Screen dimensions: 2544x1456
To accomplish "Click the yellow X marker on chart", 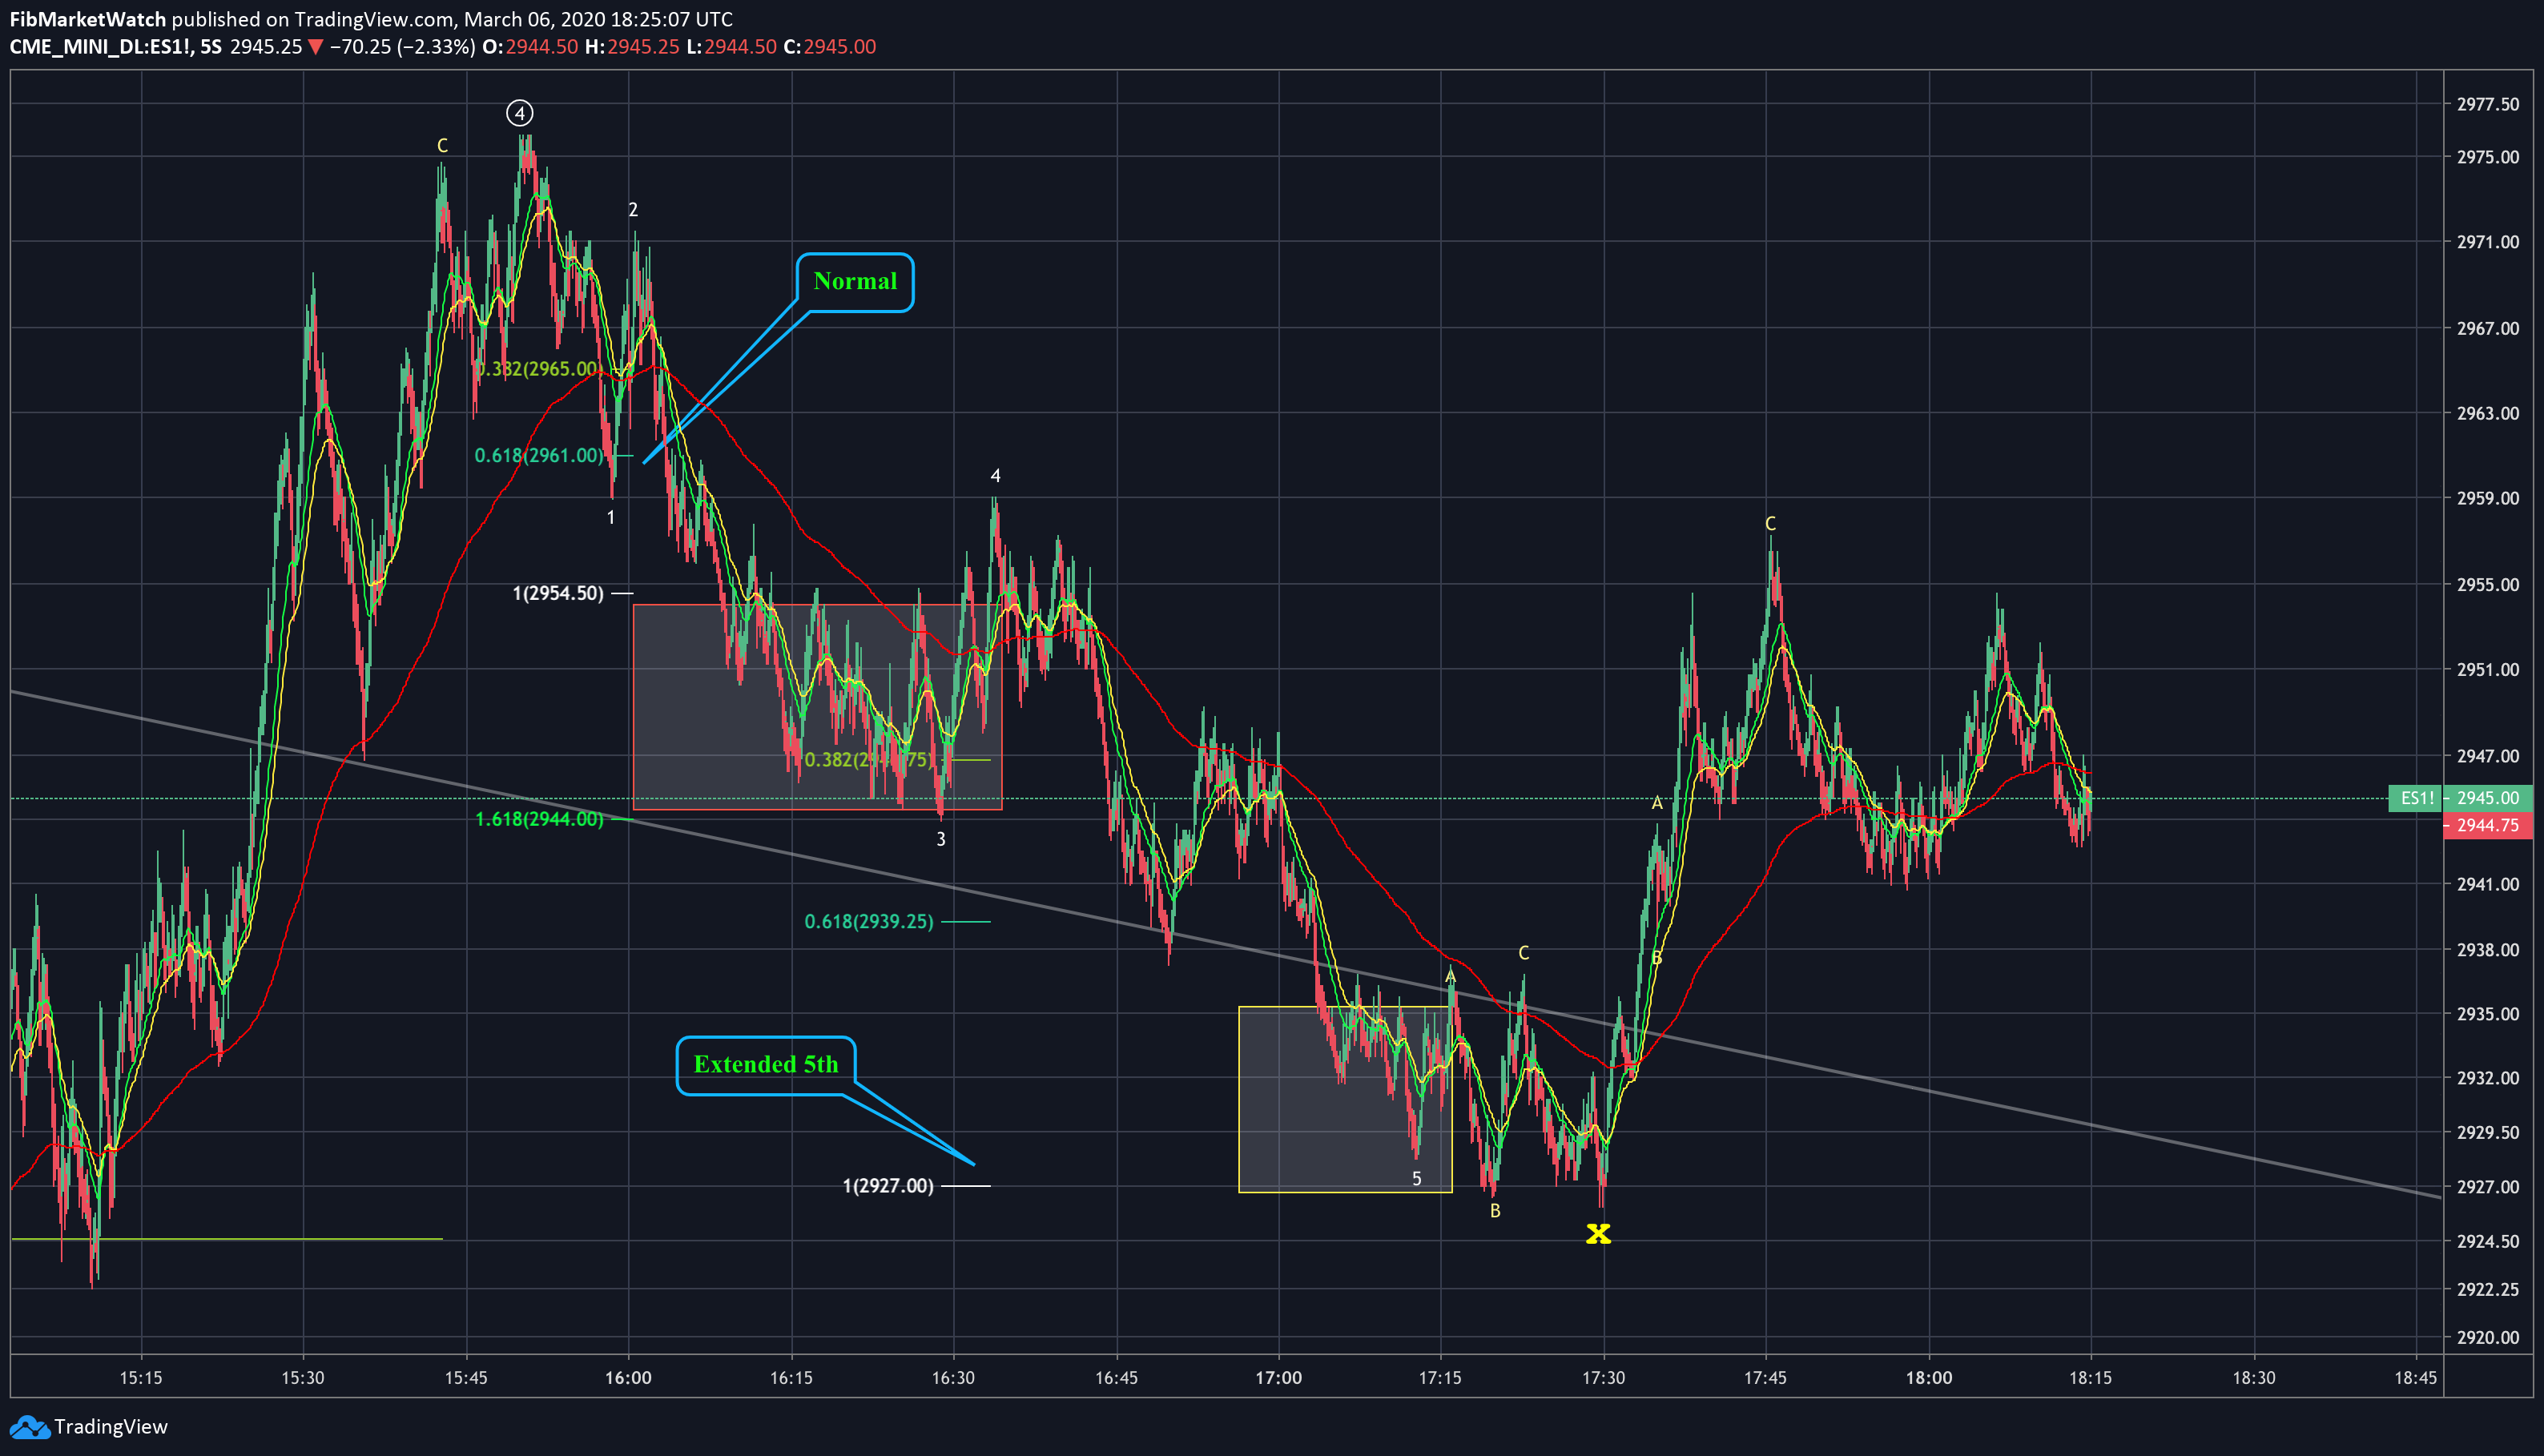I will point(1598,1234).
